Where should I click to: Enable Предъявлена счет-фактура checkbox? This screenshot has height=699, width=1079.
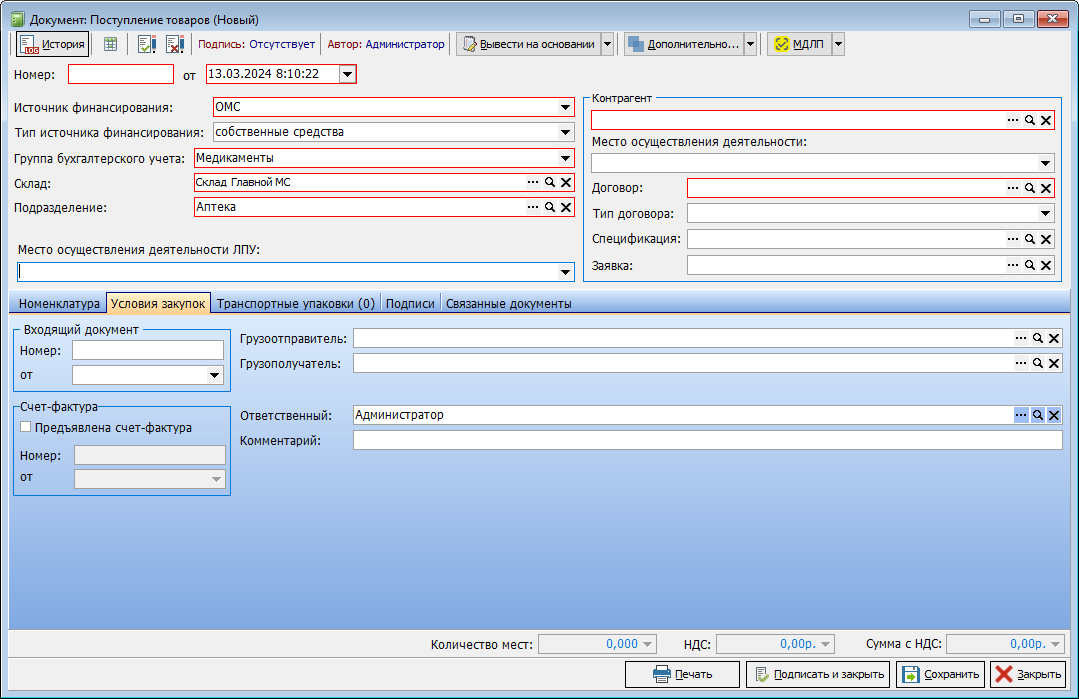click(26, 428)
